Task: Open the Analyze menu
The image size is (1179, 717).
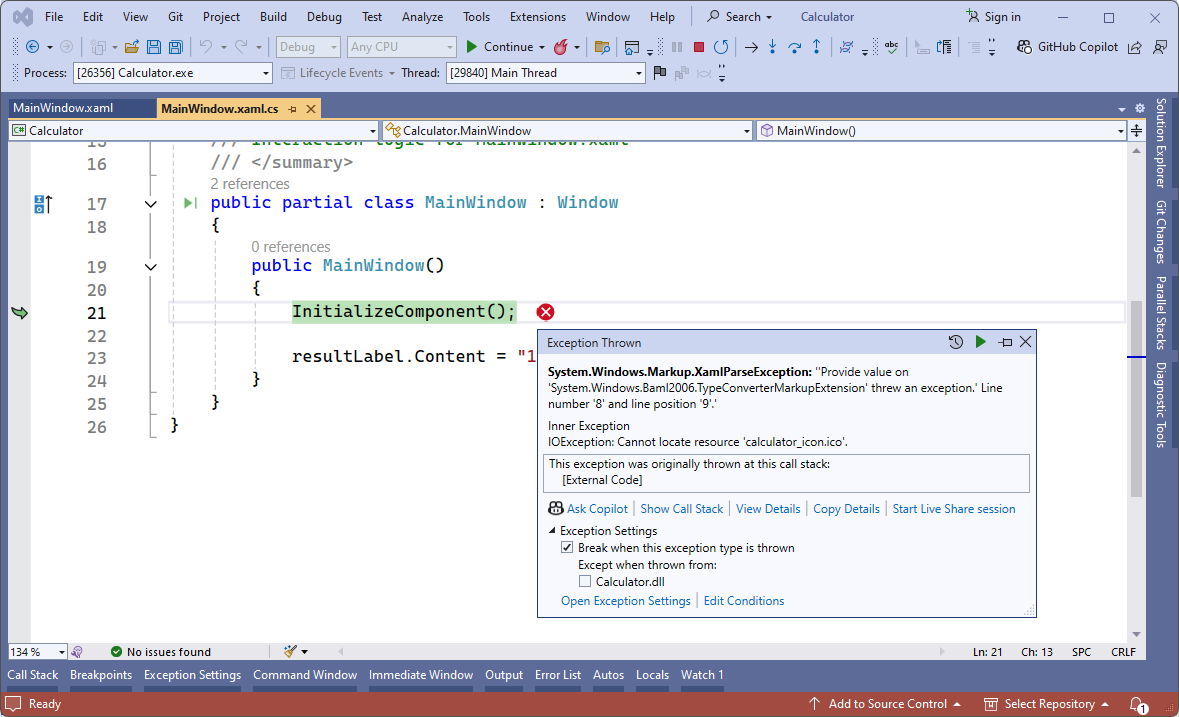Action: 423,17
